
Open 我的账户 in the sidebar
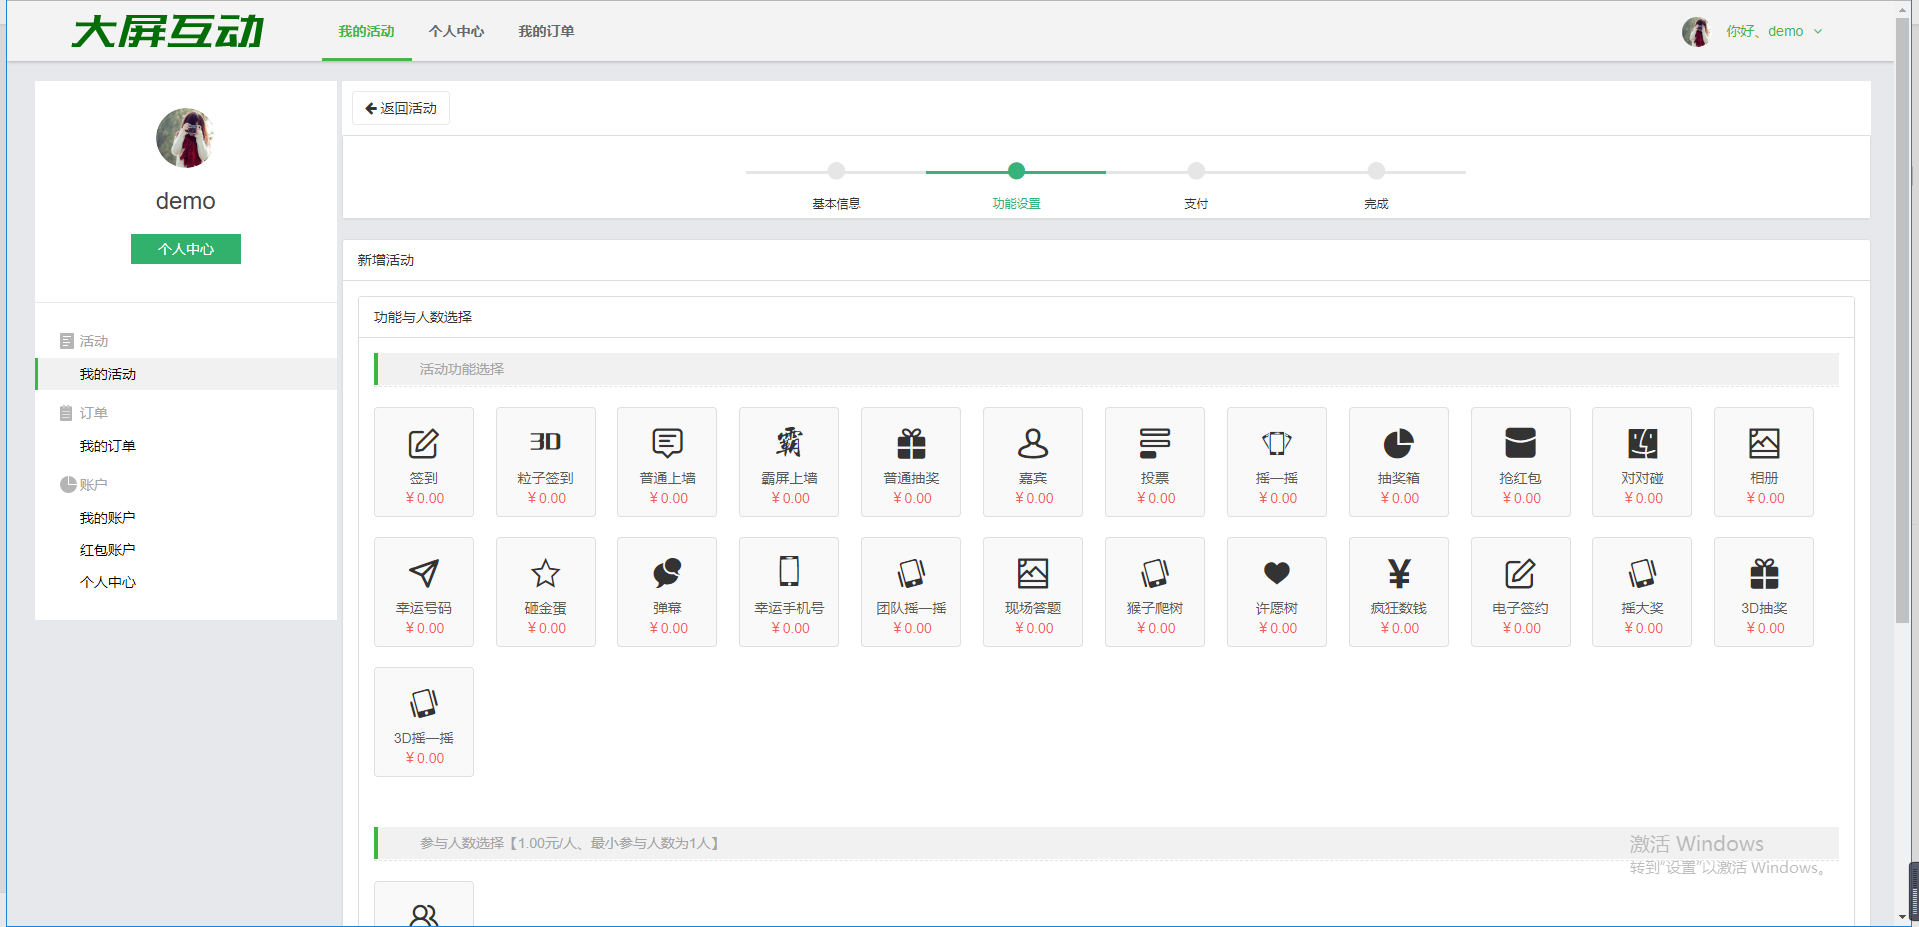point(107,518)
